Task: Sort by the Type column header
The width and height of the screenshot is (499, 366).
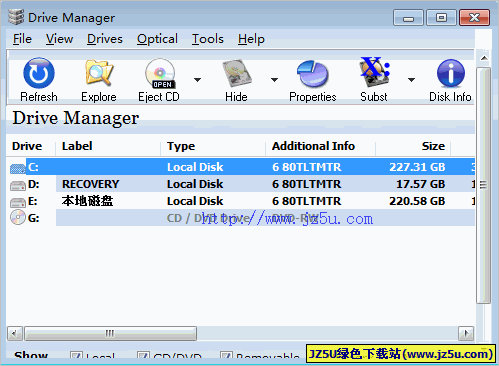Action: click(x=181, y=146)
